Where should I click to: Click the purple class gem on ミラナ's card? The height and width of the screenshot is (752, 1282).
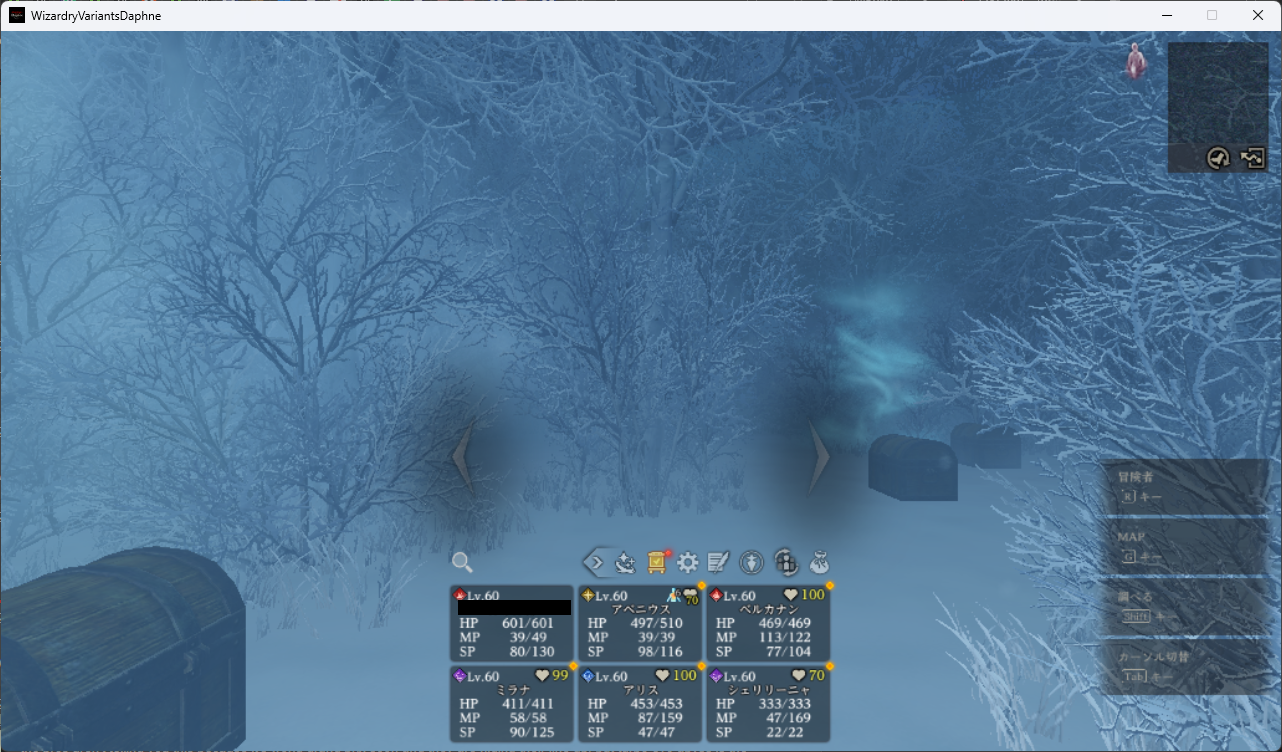[460, 676]
